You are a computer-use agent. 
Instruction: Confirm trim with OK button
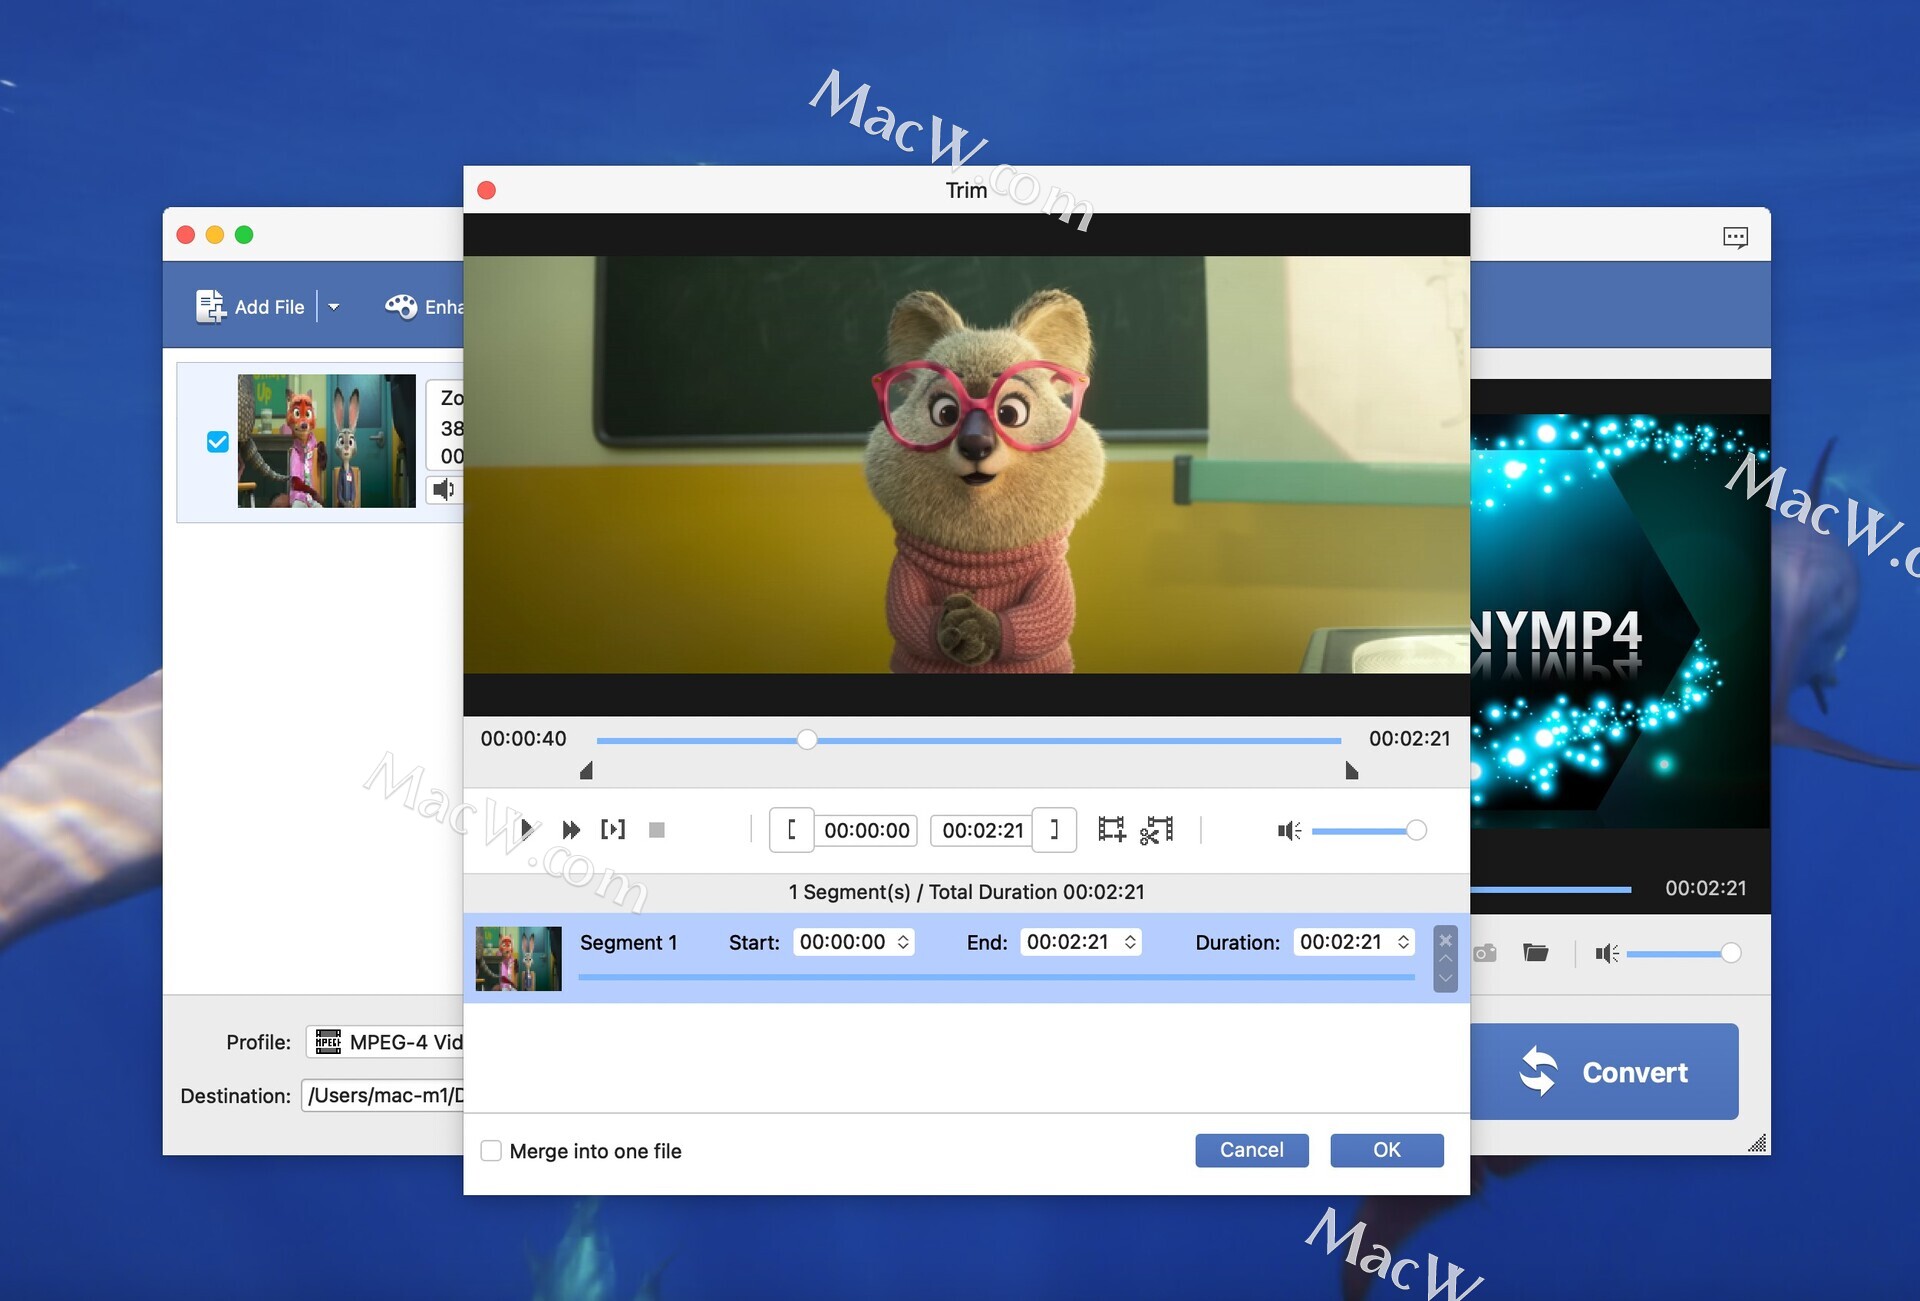click(x=1386, y=1150)
